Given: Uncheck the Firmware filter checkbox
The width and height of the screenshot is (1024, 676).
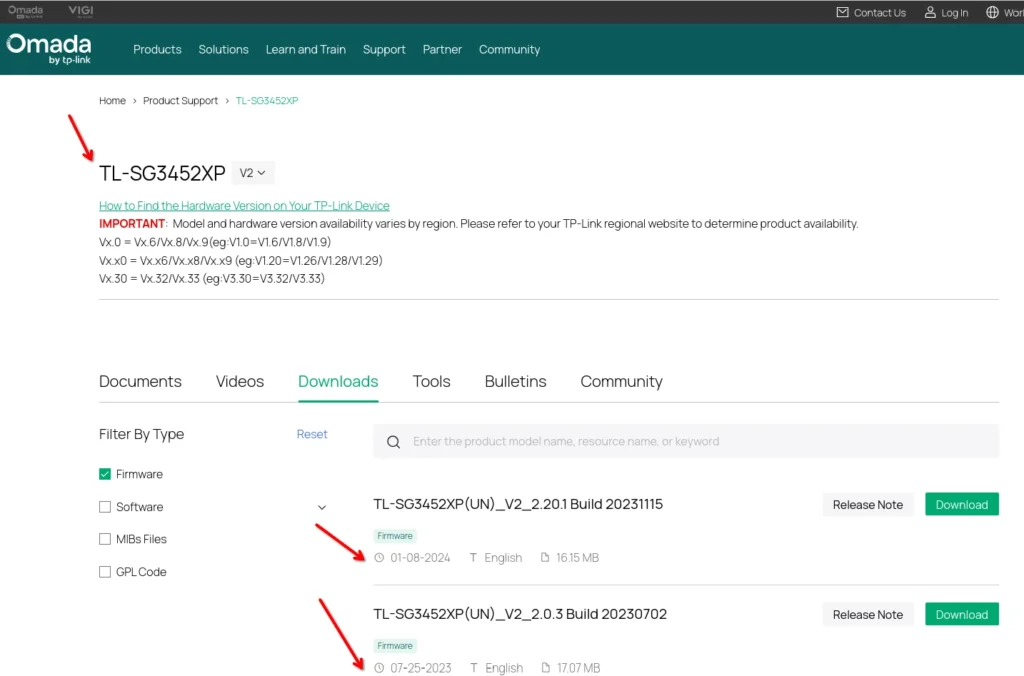Looking at the screenshot, I should pyautogui.click(x=104, y=474).
